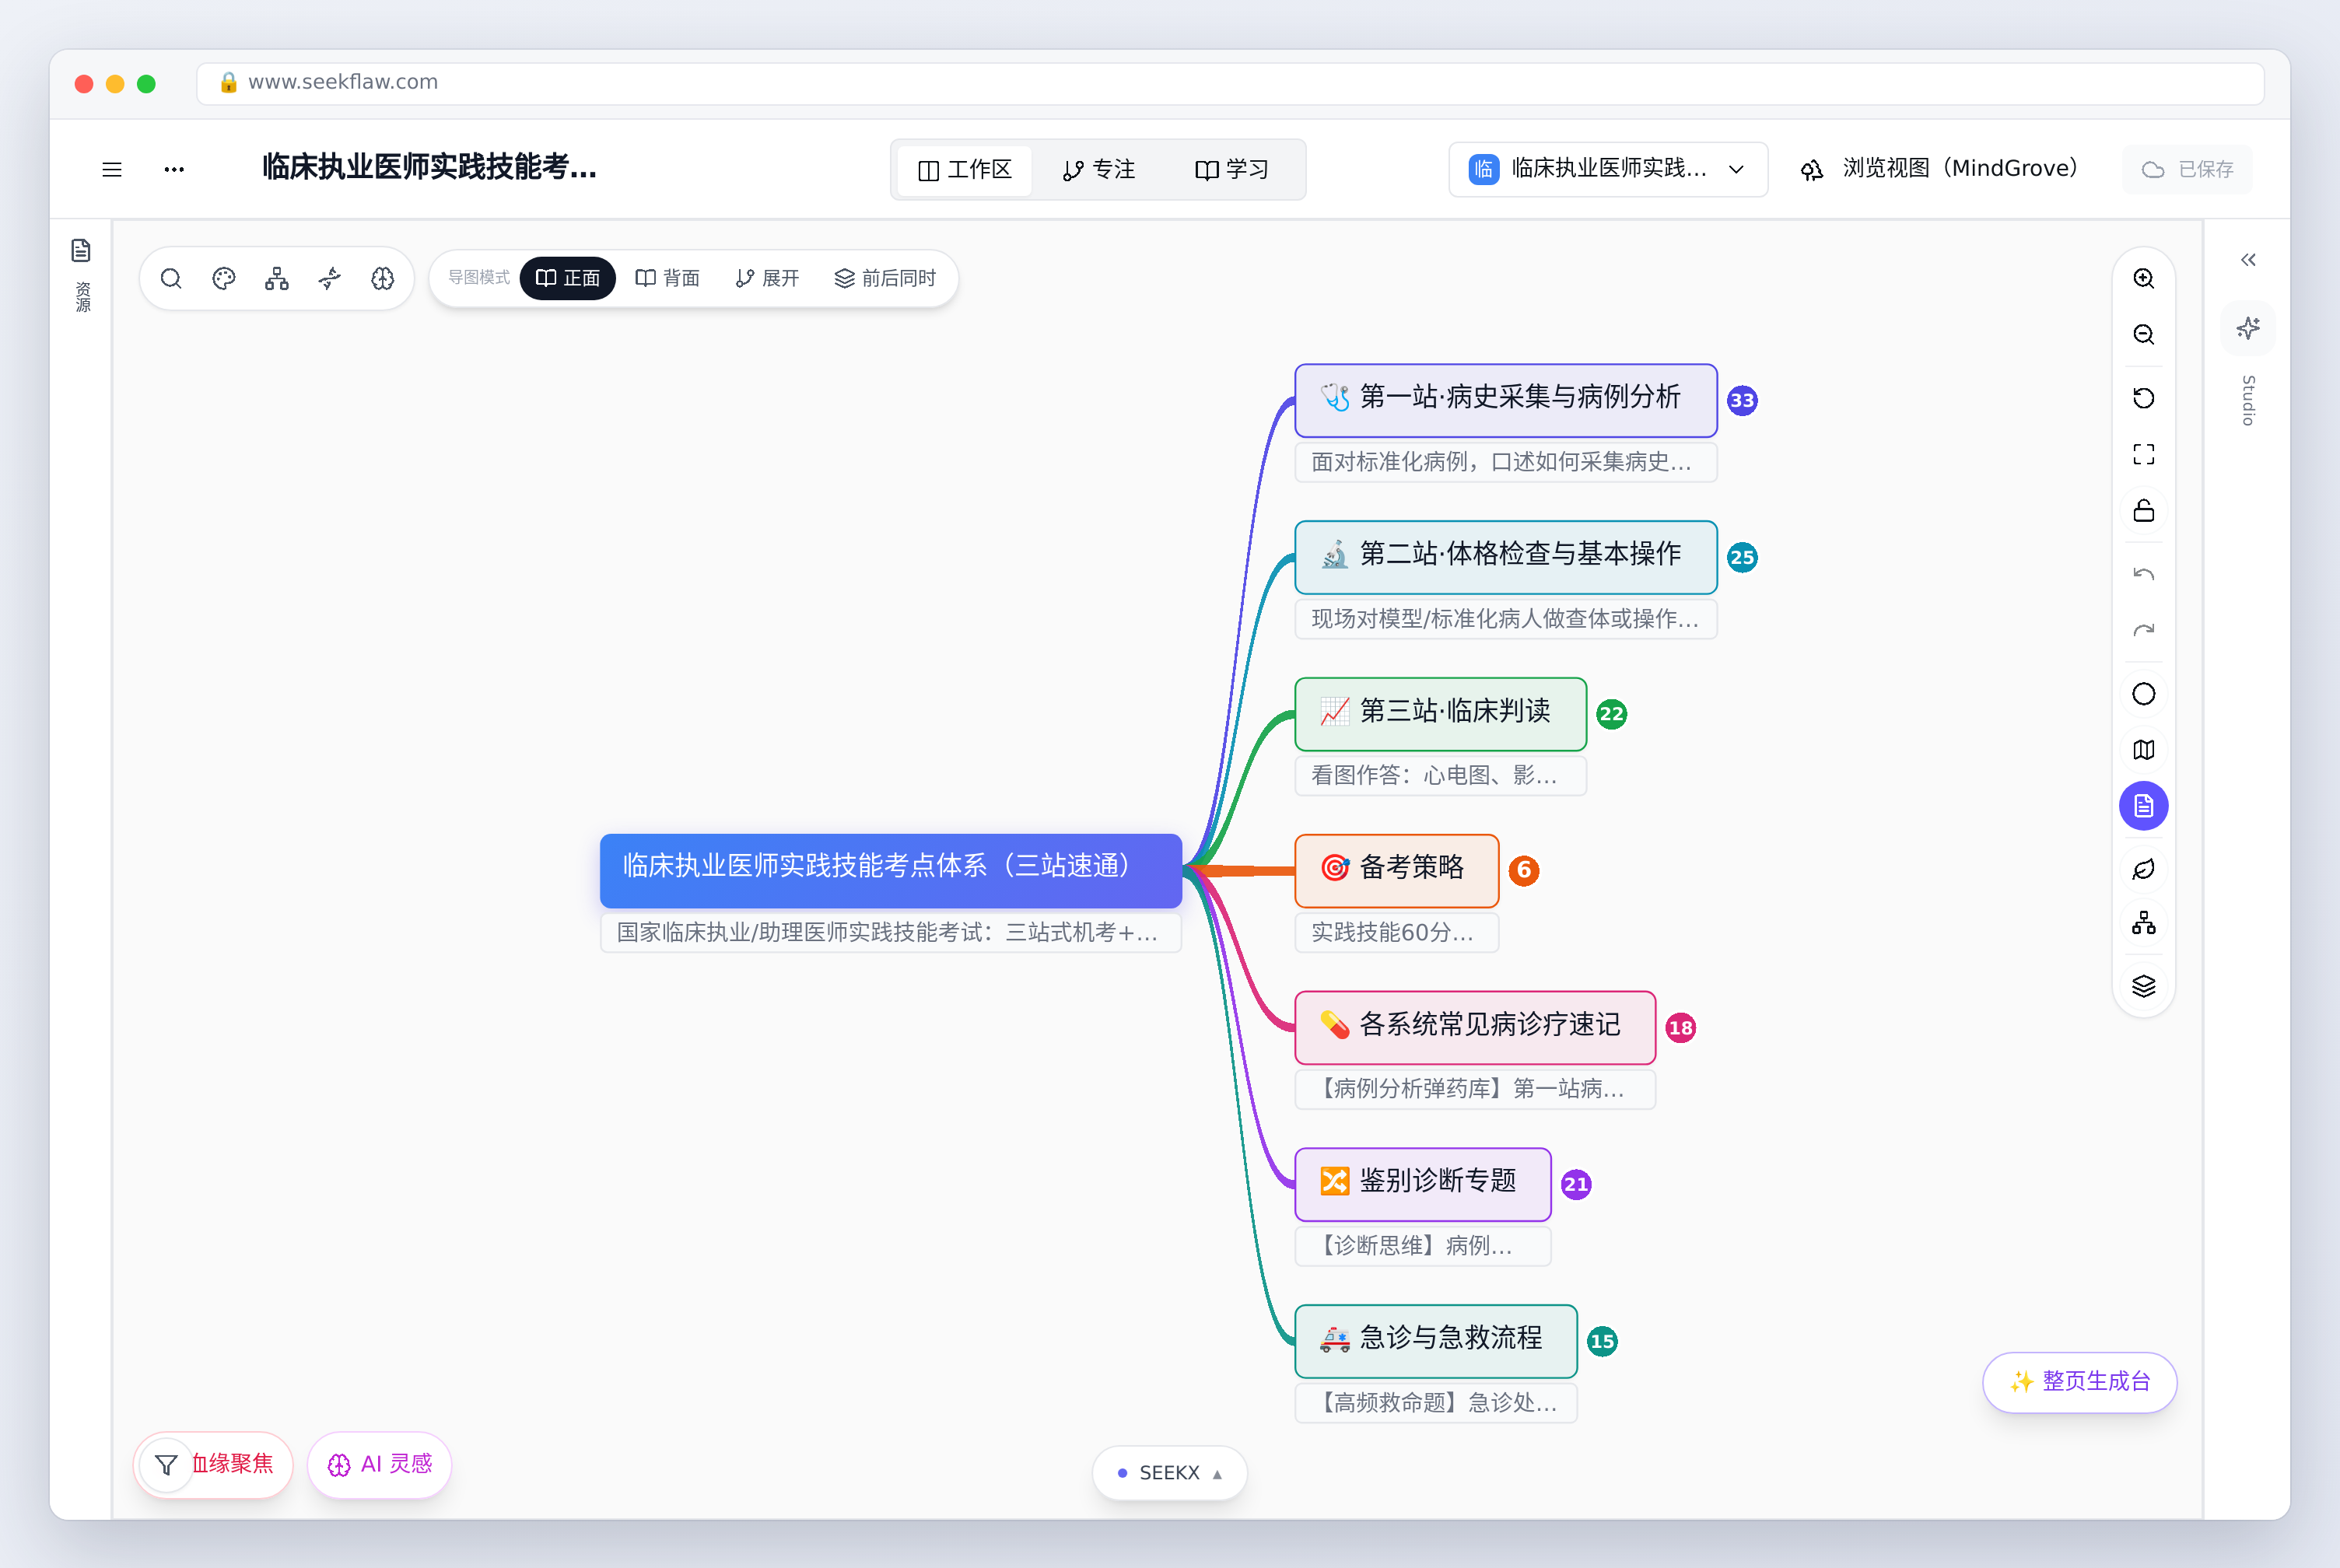Click the AI 灵感 button
The height and width of the screenshot is (1568, 2340).
(x=380, y=1464)
